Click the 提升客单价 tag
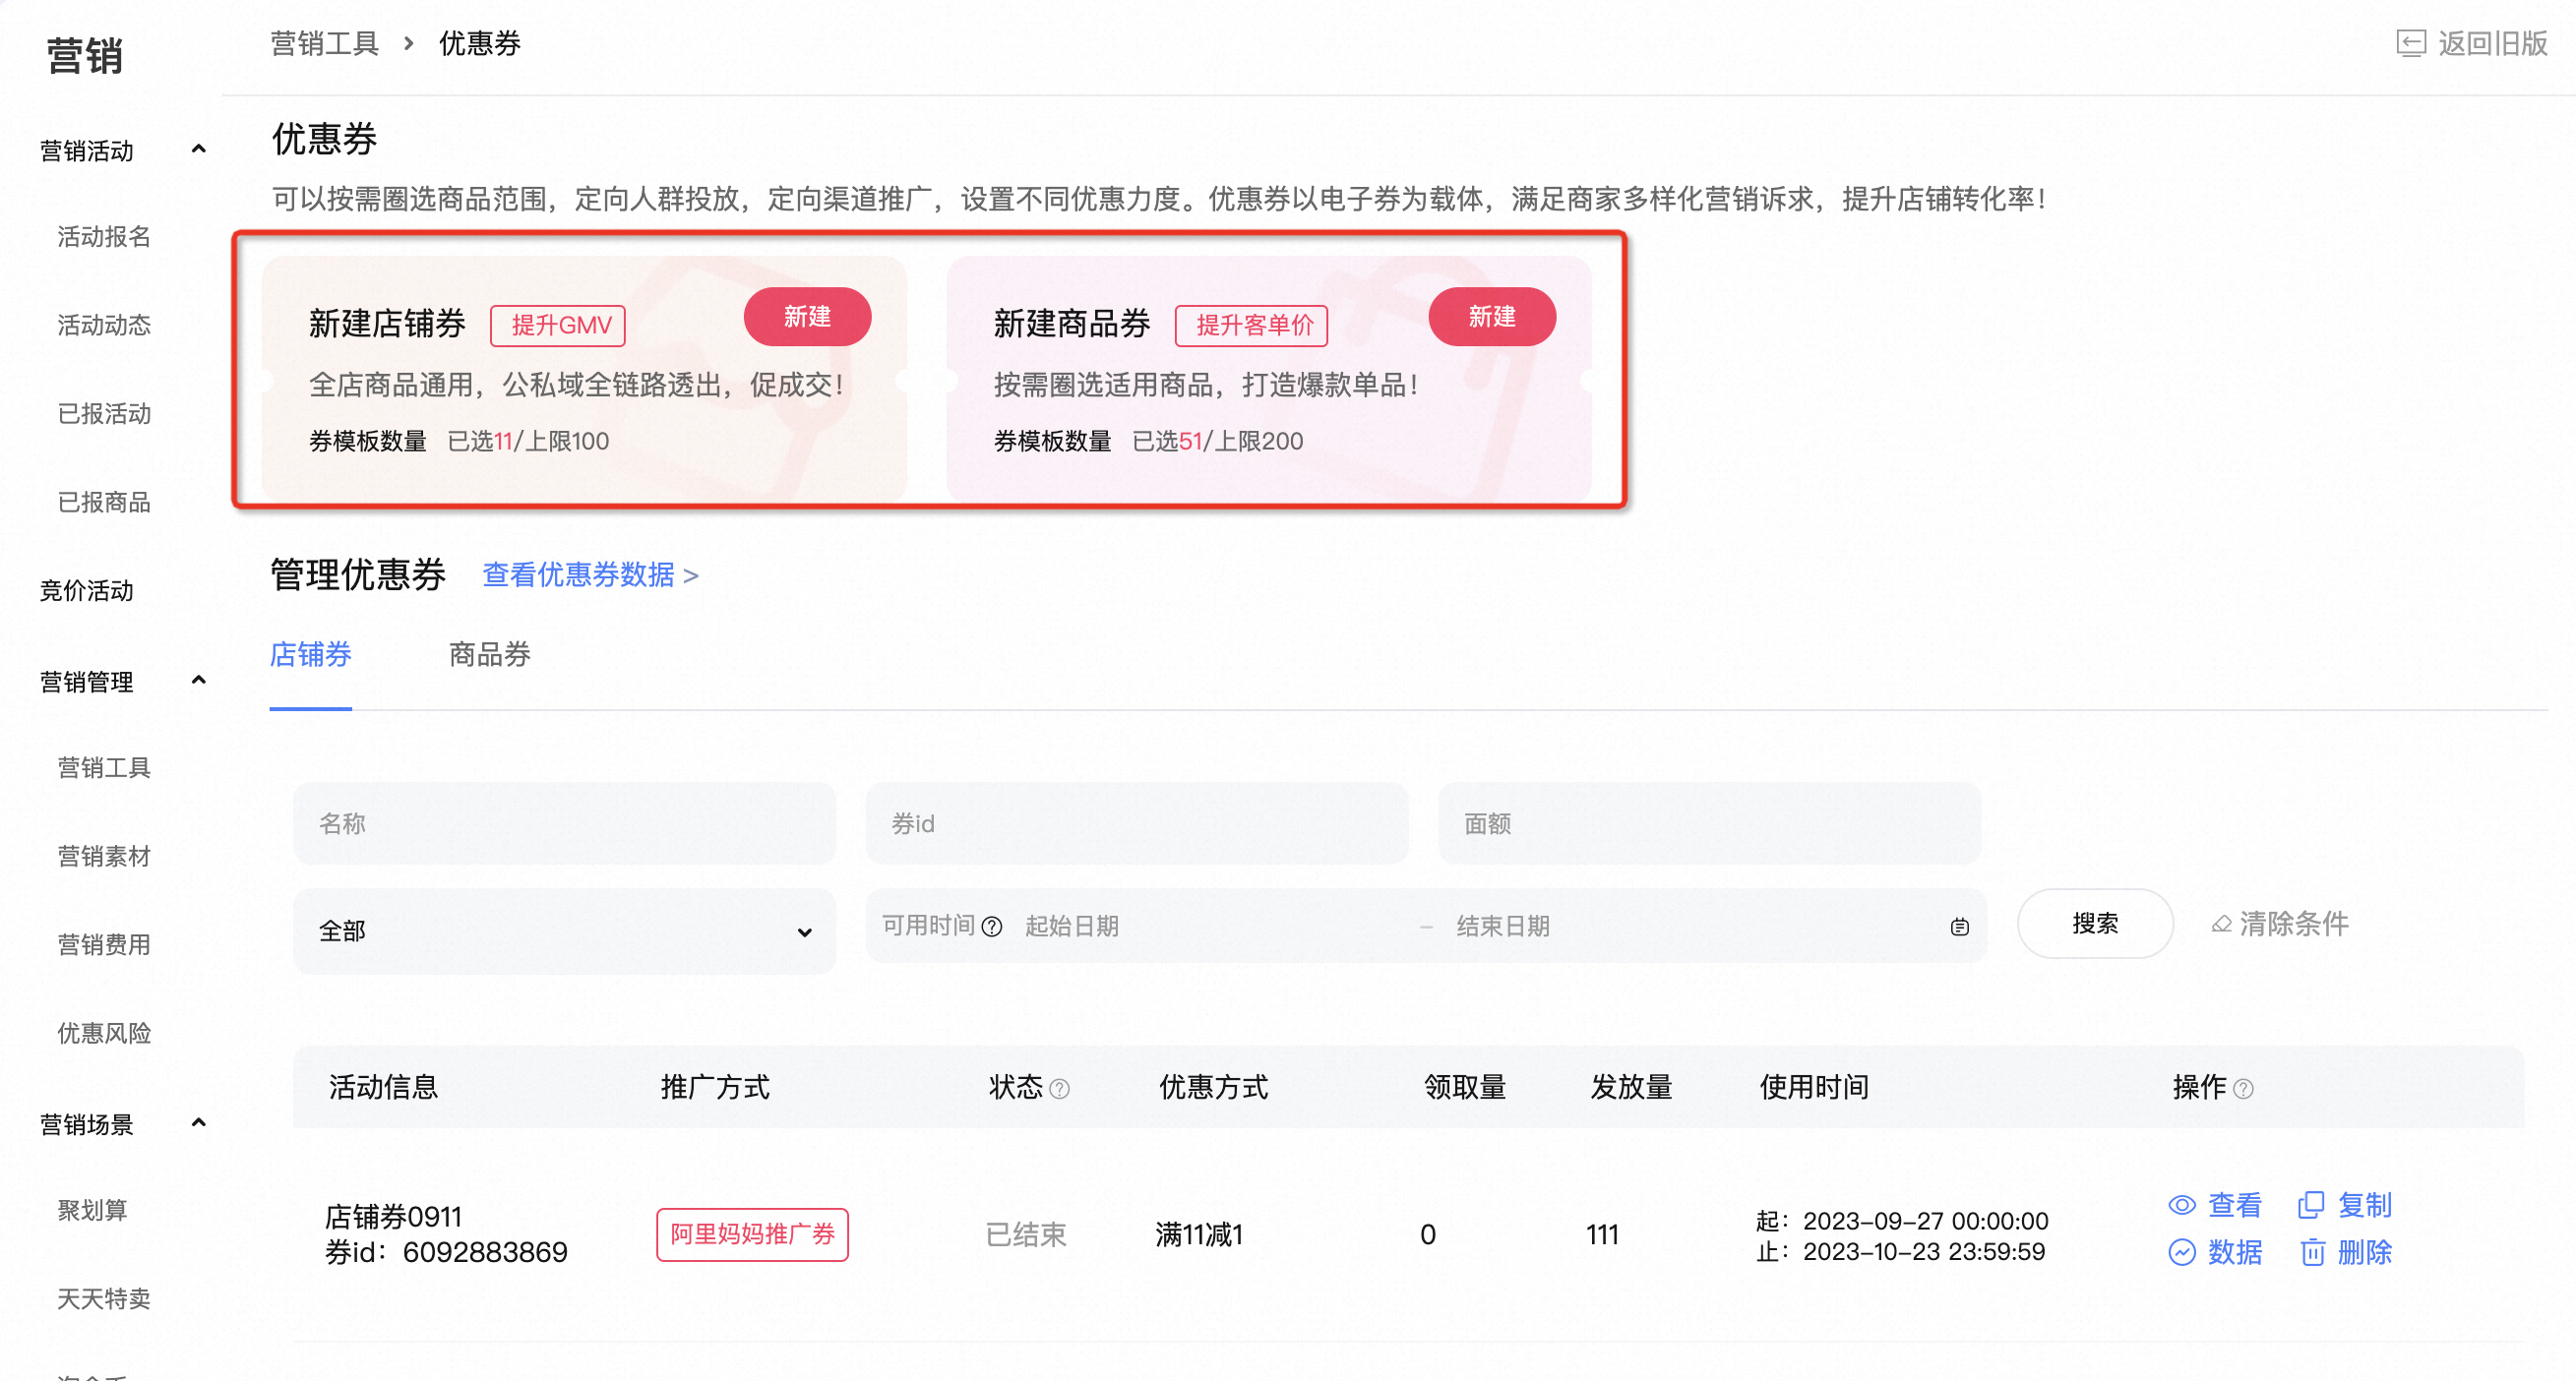Image resolution: width=2576 pixels, height=1381 pixels. point(1252,326)
